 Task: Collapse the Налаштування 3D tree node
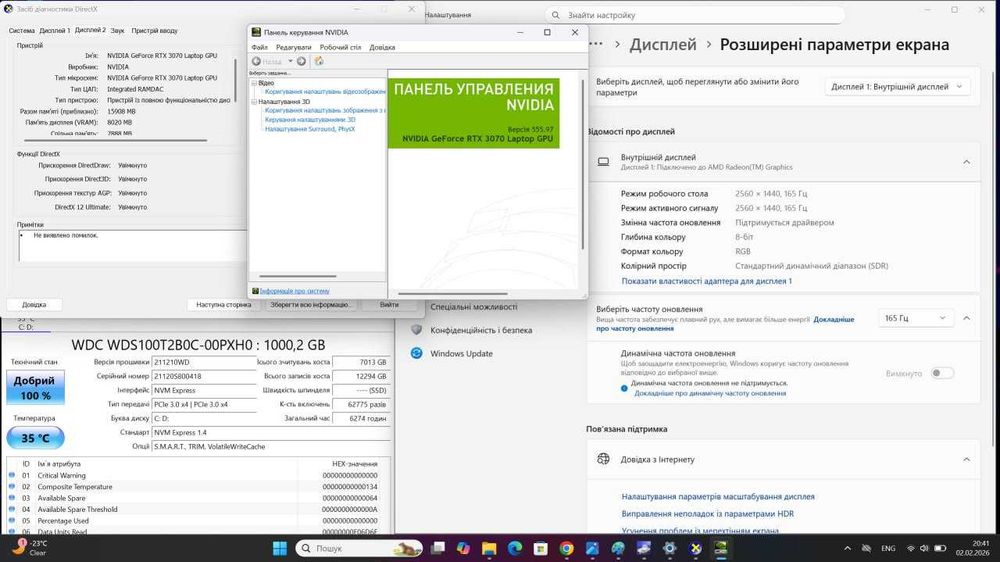click(254, 101)
